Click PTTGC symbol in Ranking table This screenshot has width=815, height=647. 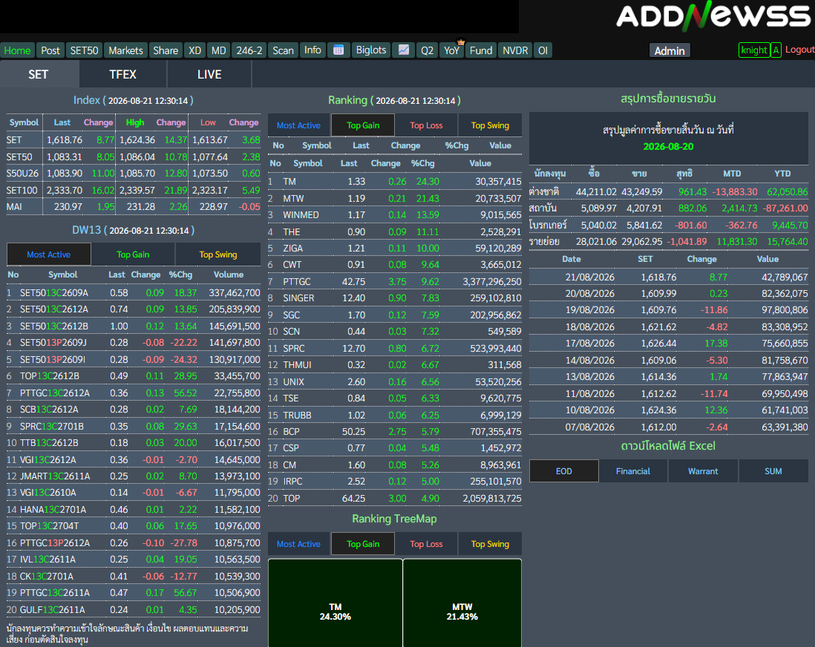pyautogui.click(x=297, y=282)
